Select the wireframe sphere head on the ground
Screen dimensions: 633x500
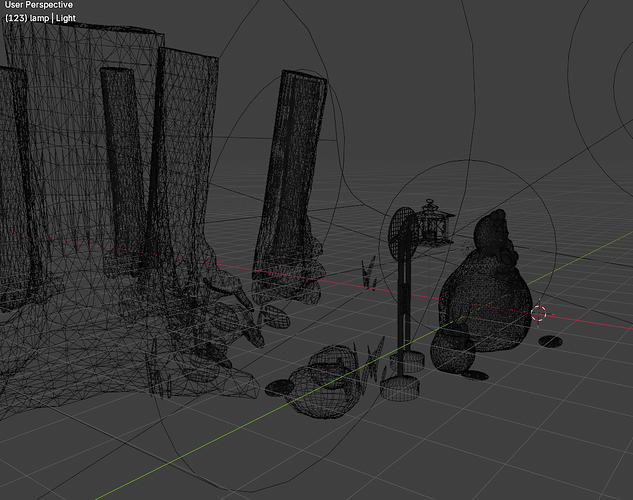(325, 381)
